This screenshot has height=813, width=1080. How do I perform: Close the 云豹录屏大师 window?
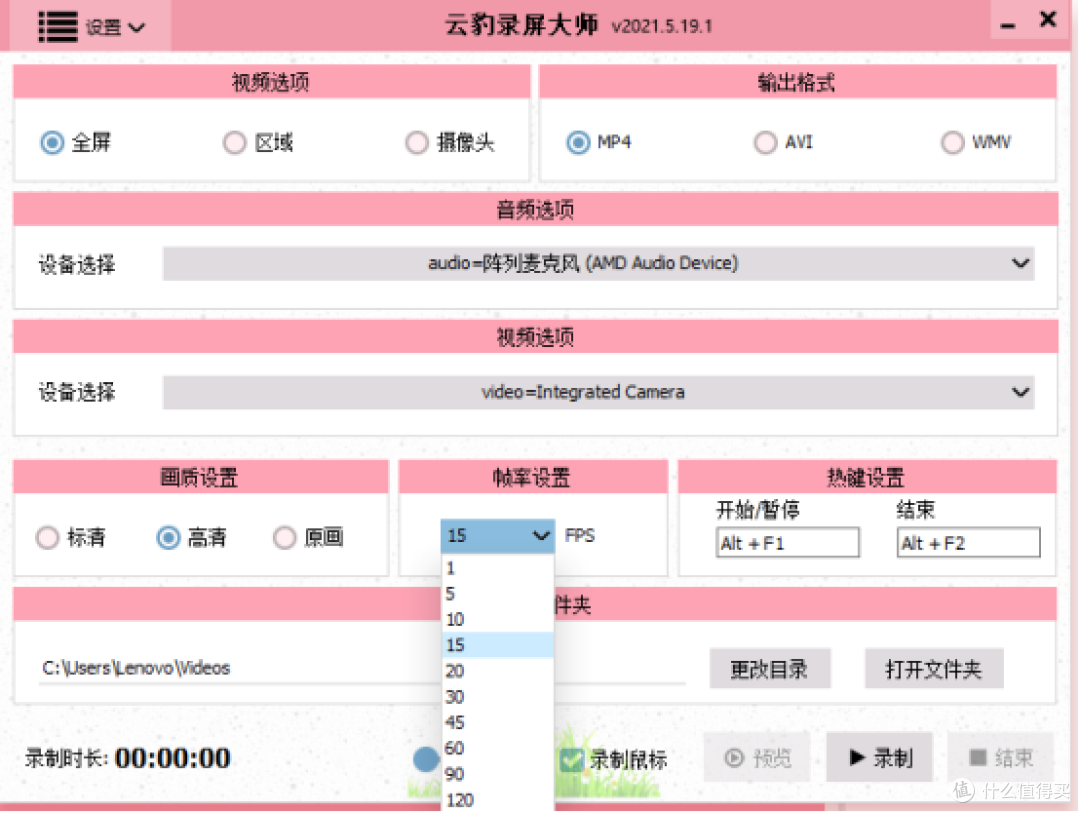[1048, 19]
